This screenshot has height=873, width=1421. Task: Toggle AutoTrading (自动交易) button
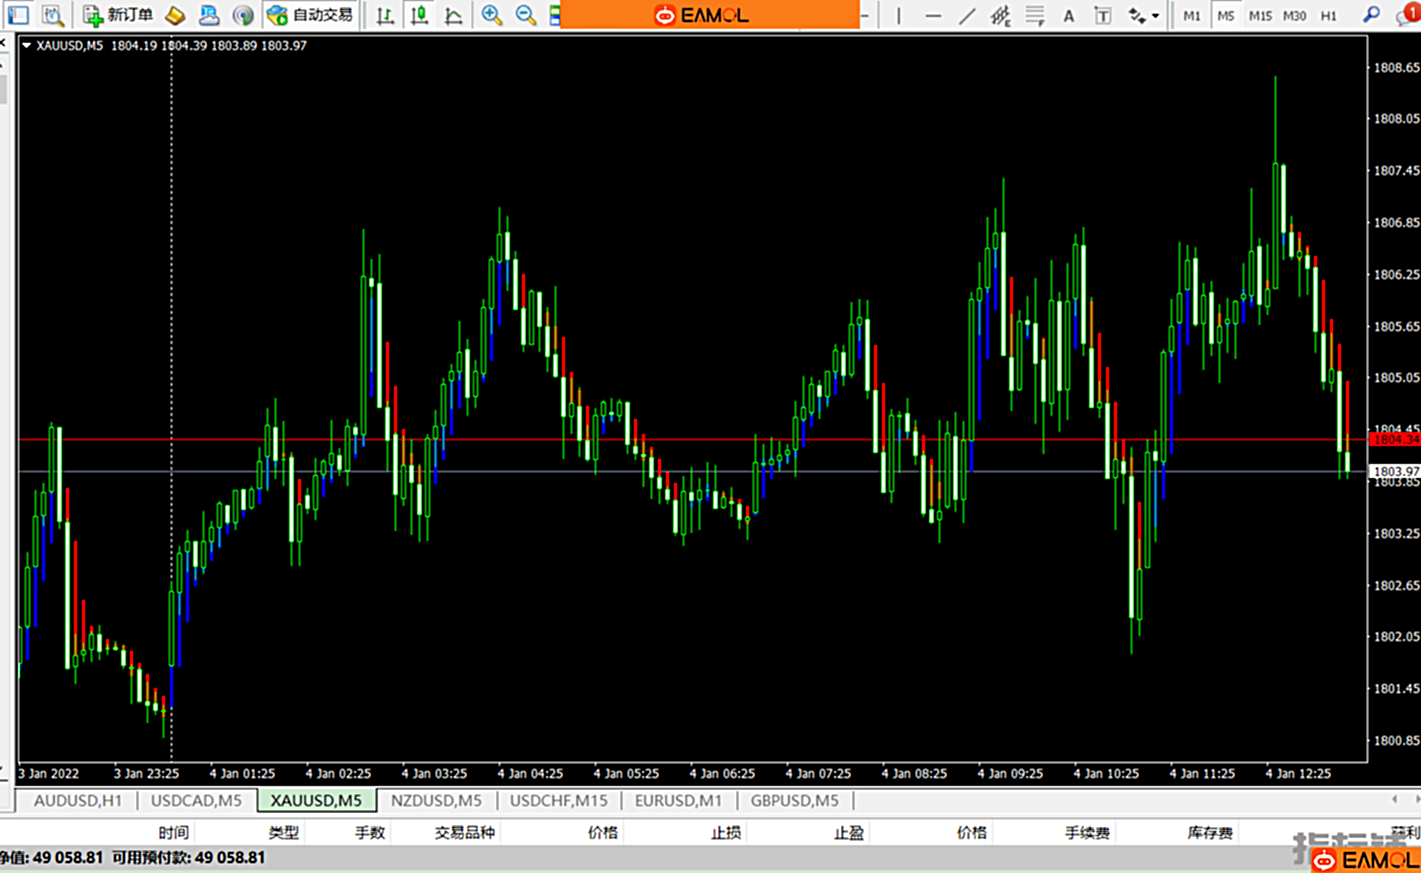pyautogui.click(x=311, y=15)
